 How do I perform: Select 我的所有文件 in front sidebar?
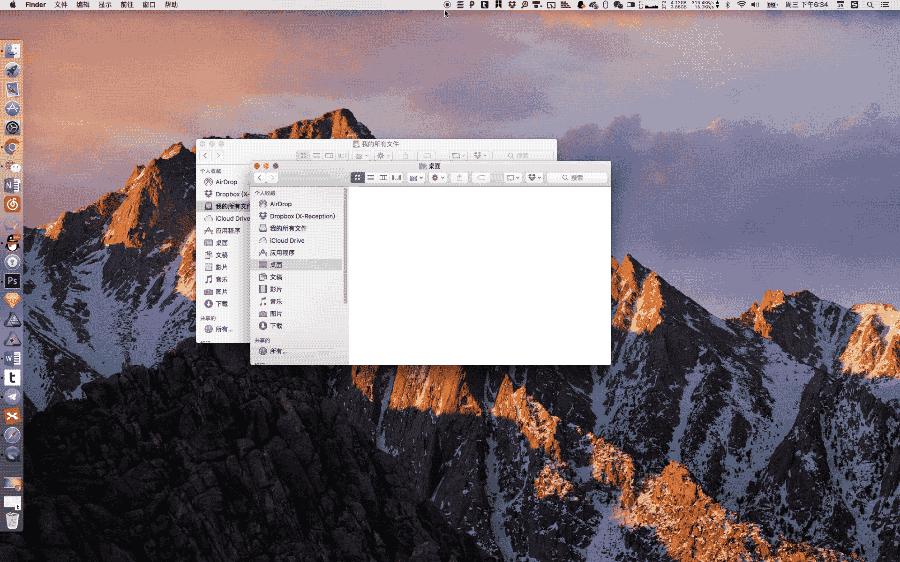[x=287, y=228]
